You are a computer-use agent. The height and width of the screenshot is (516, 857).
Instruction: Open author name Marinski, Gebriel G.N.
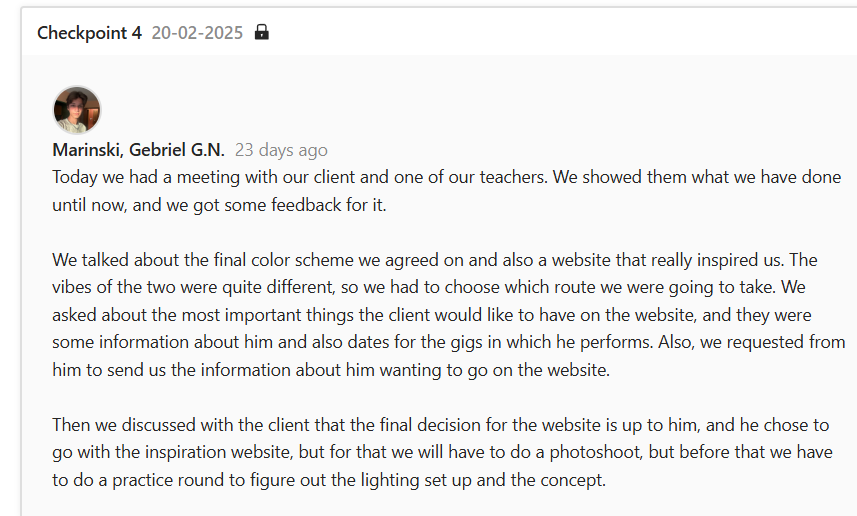coord(138,150)
